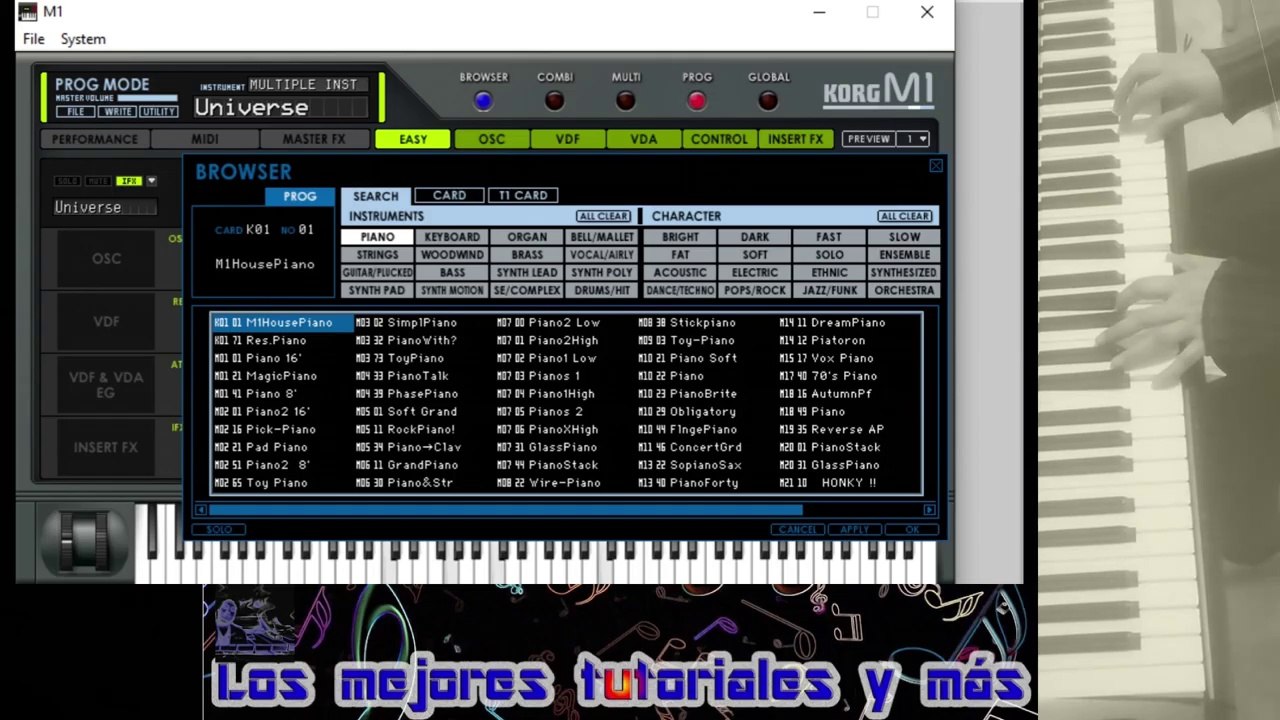Click the M1 app icon in title bar
The width and height of the screenshot is (1280, 720).
point(28,12)
